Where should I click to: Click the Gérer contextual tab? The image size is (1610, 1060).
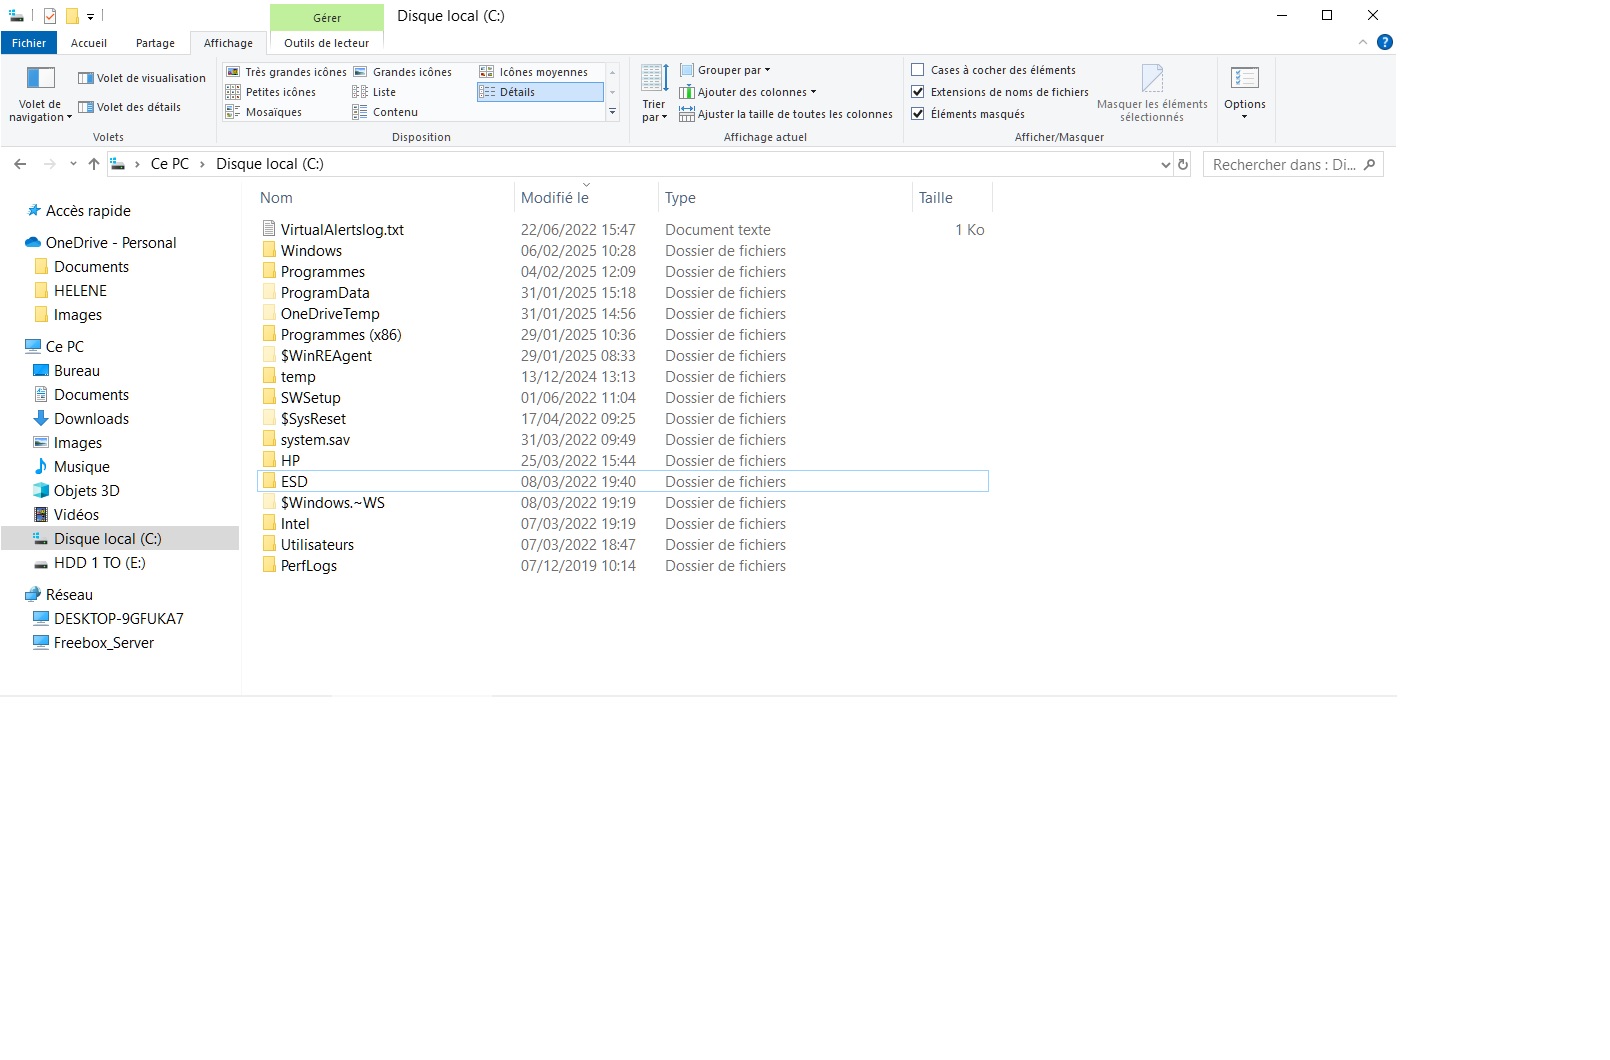pos(327,18)
